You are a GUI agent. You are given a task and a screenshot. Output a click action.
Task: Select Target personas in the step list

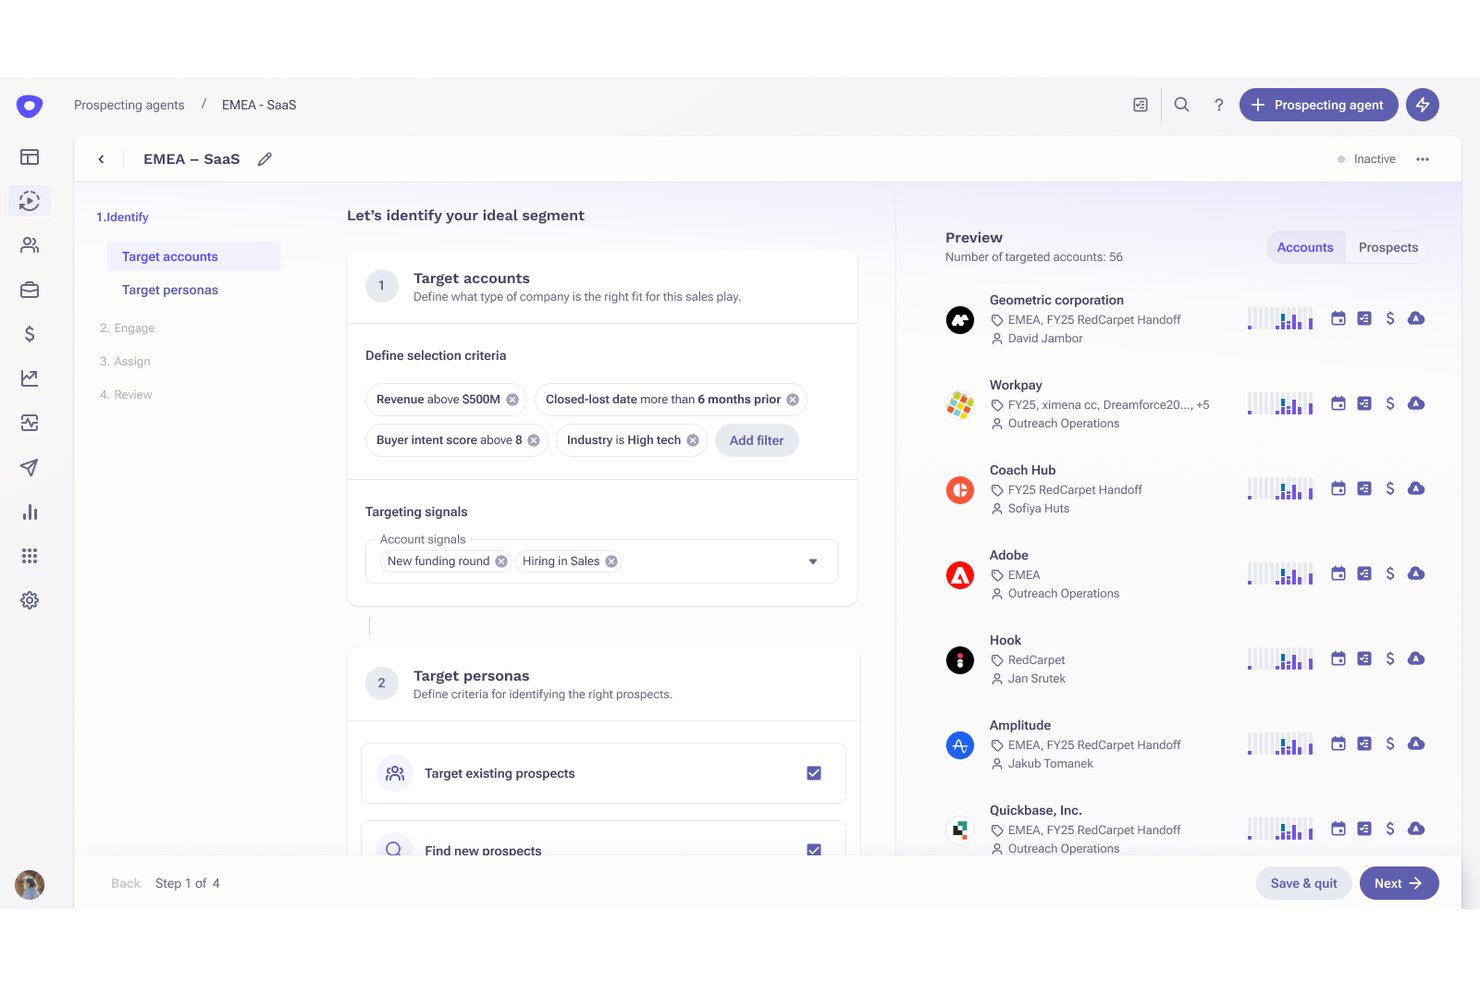click(170, 290)
